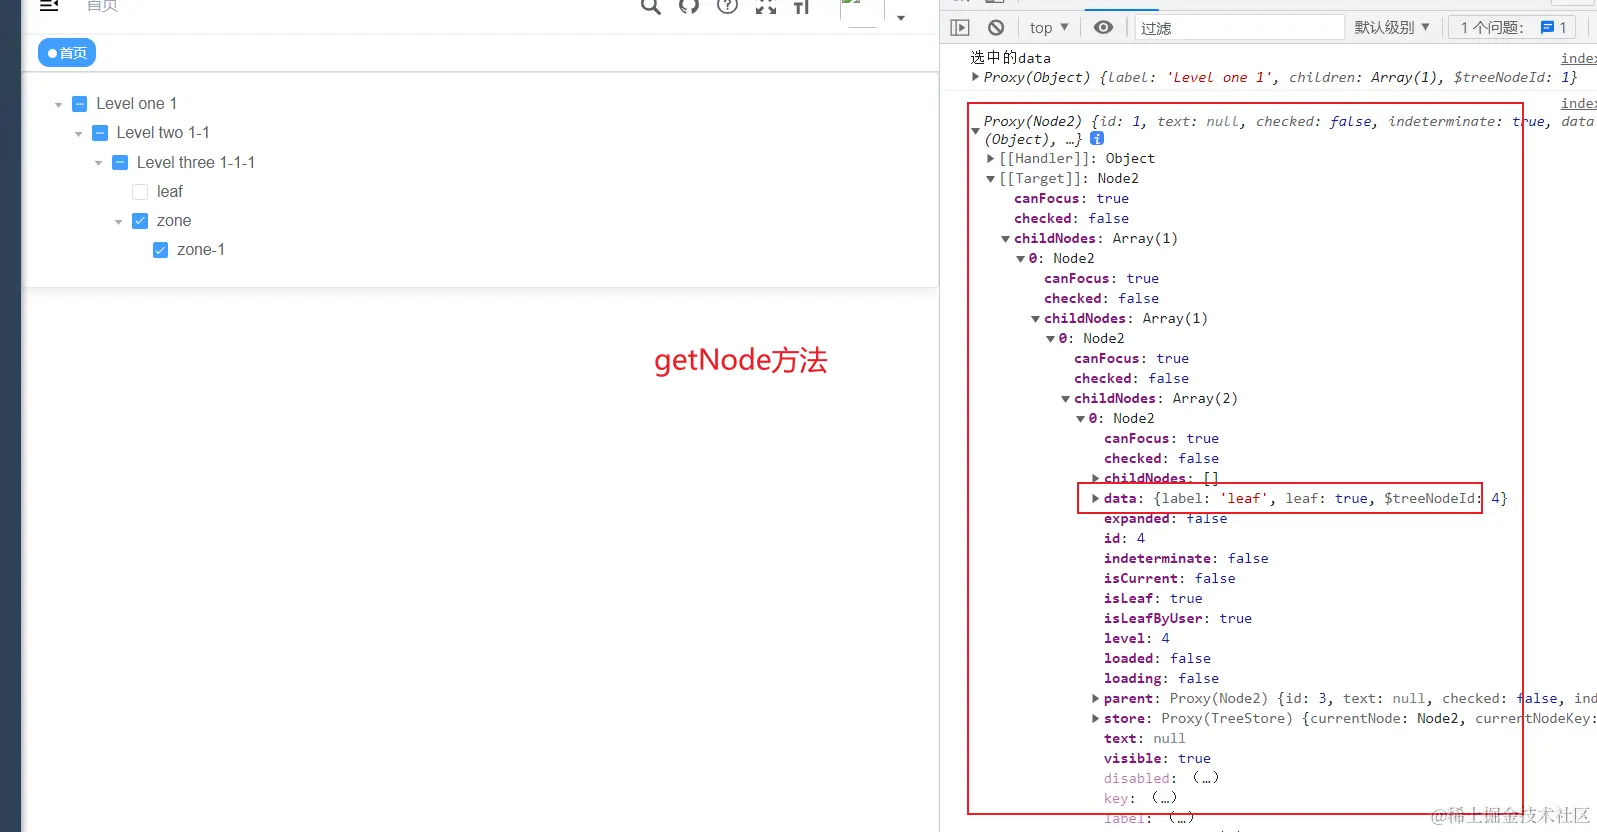Click the expanded: false property
Screen dimensions: 1597x832
click(1166, 519)
